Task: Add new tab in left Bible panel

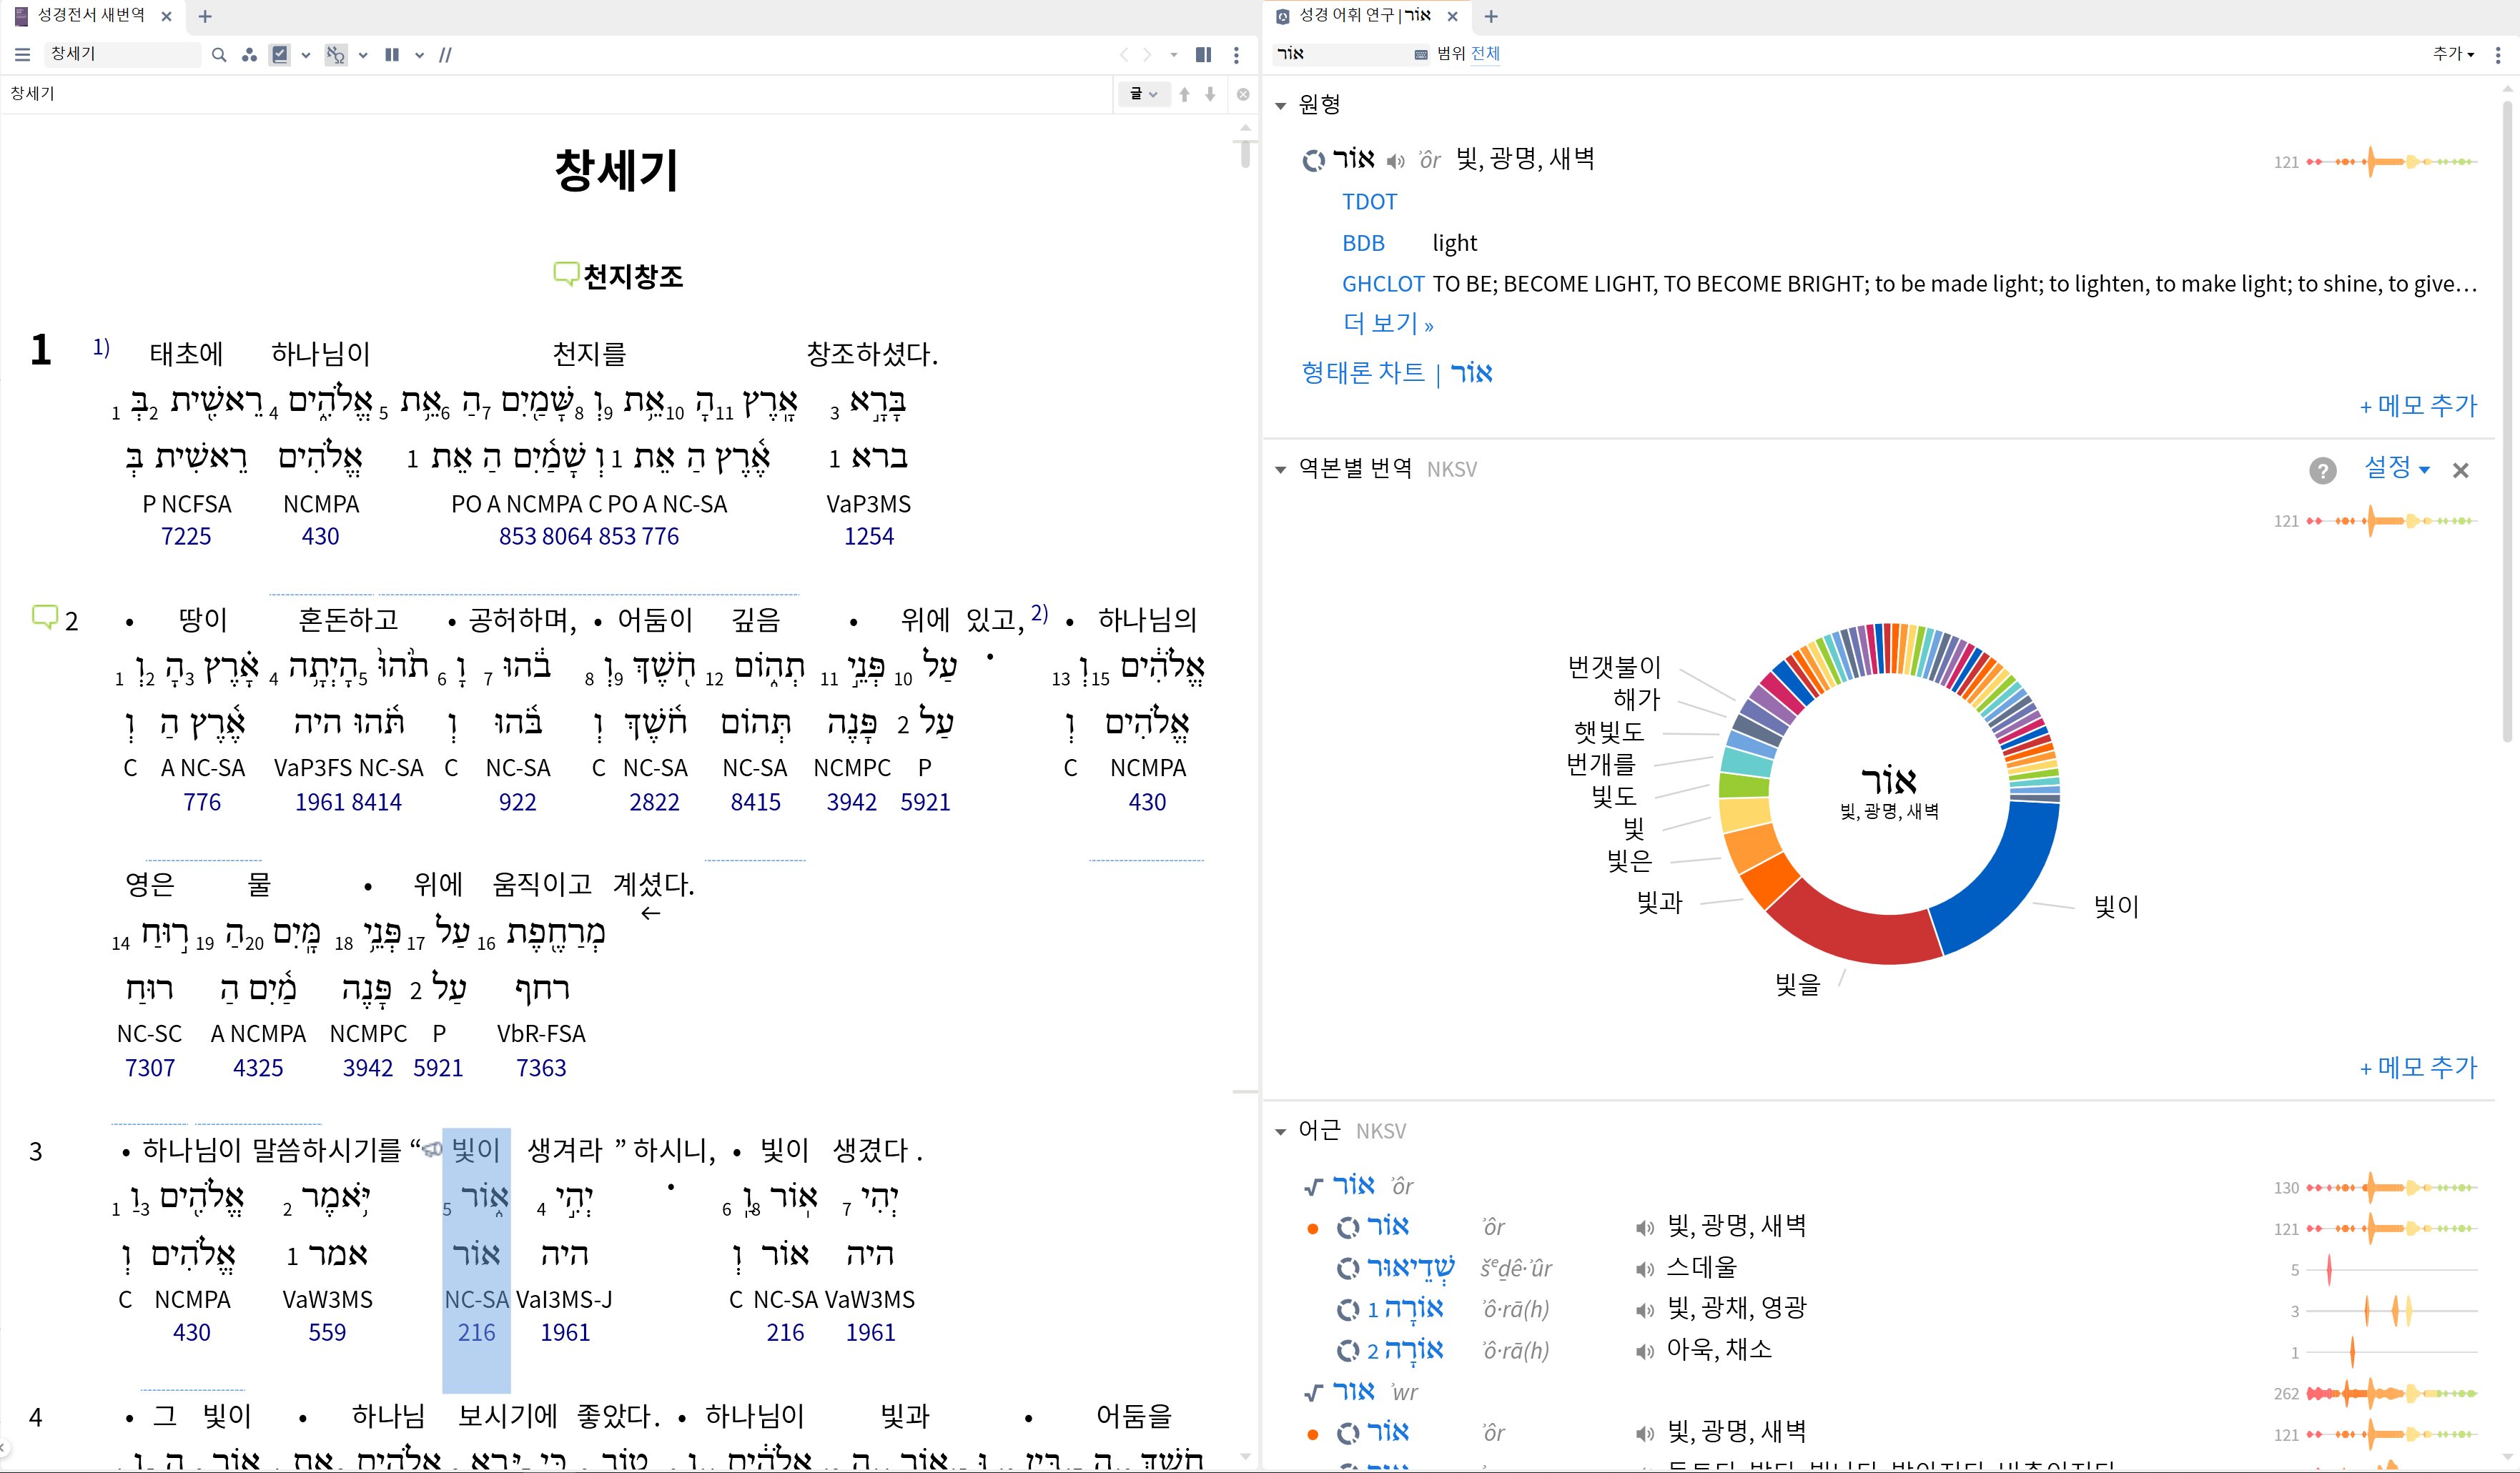Action: tap(205, 16)
